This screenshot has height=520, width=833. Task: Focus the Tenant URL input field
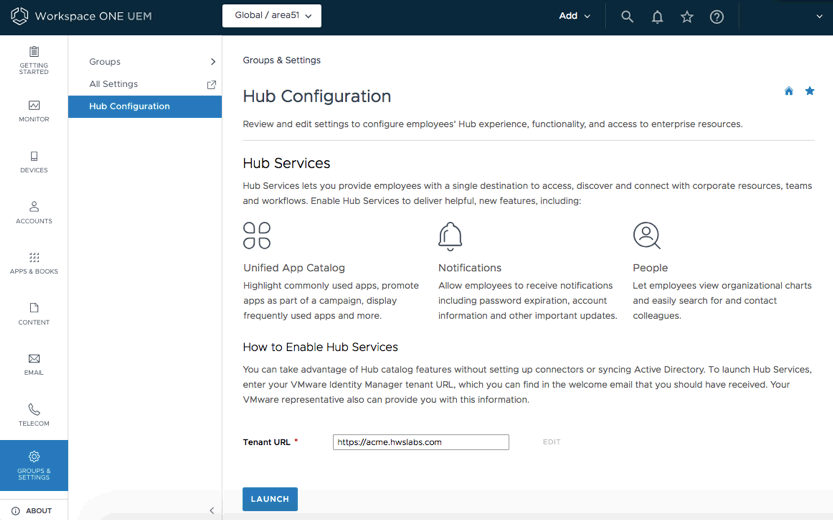coord(421,442)
